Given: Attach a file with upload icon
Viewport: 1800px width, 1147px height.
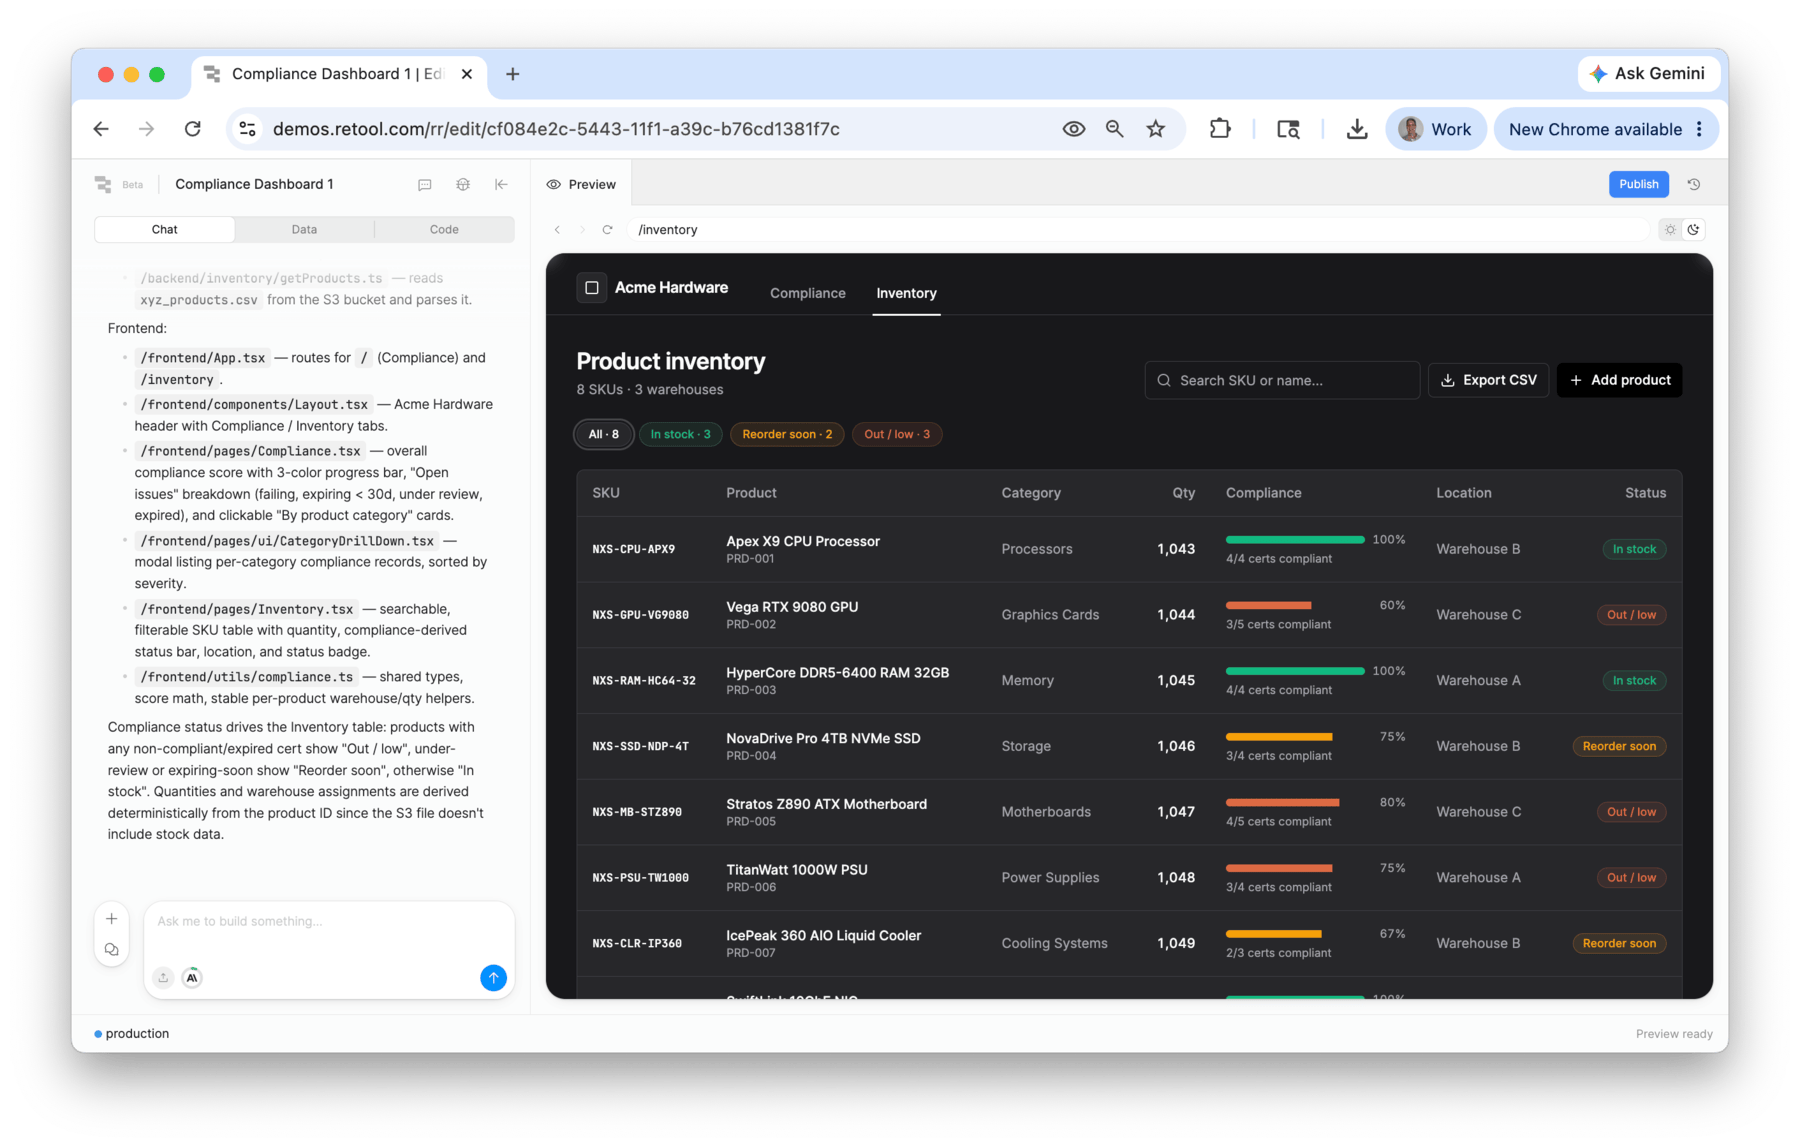Looking at the screenshot, I should tap(163, 977).
